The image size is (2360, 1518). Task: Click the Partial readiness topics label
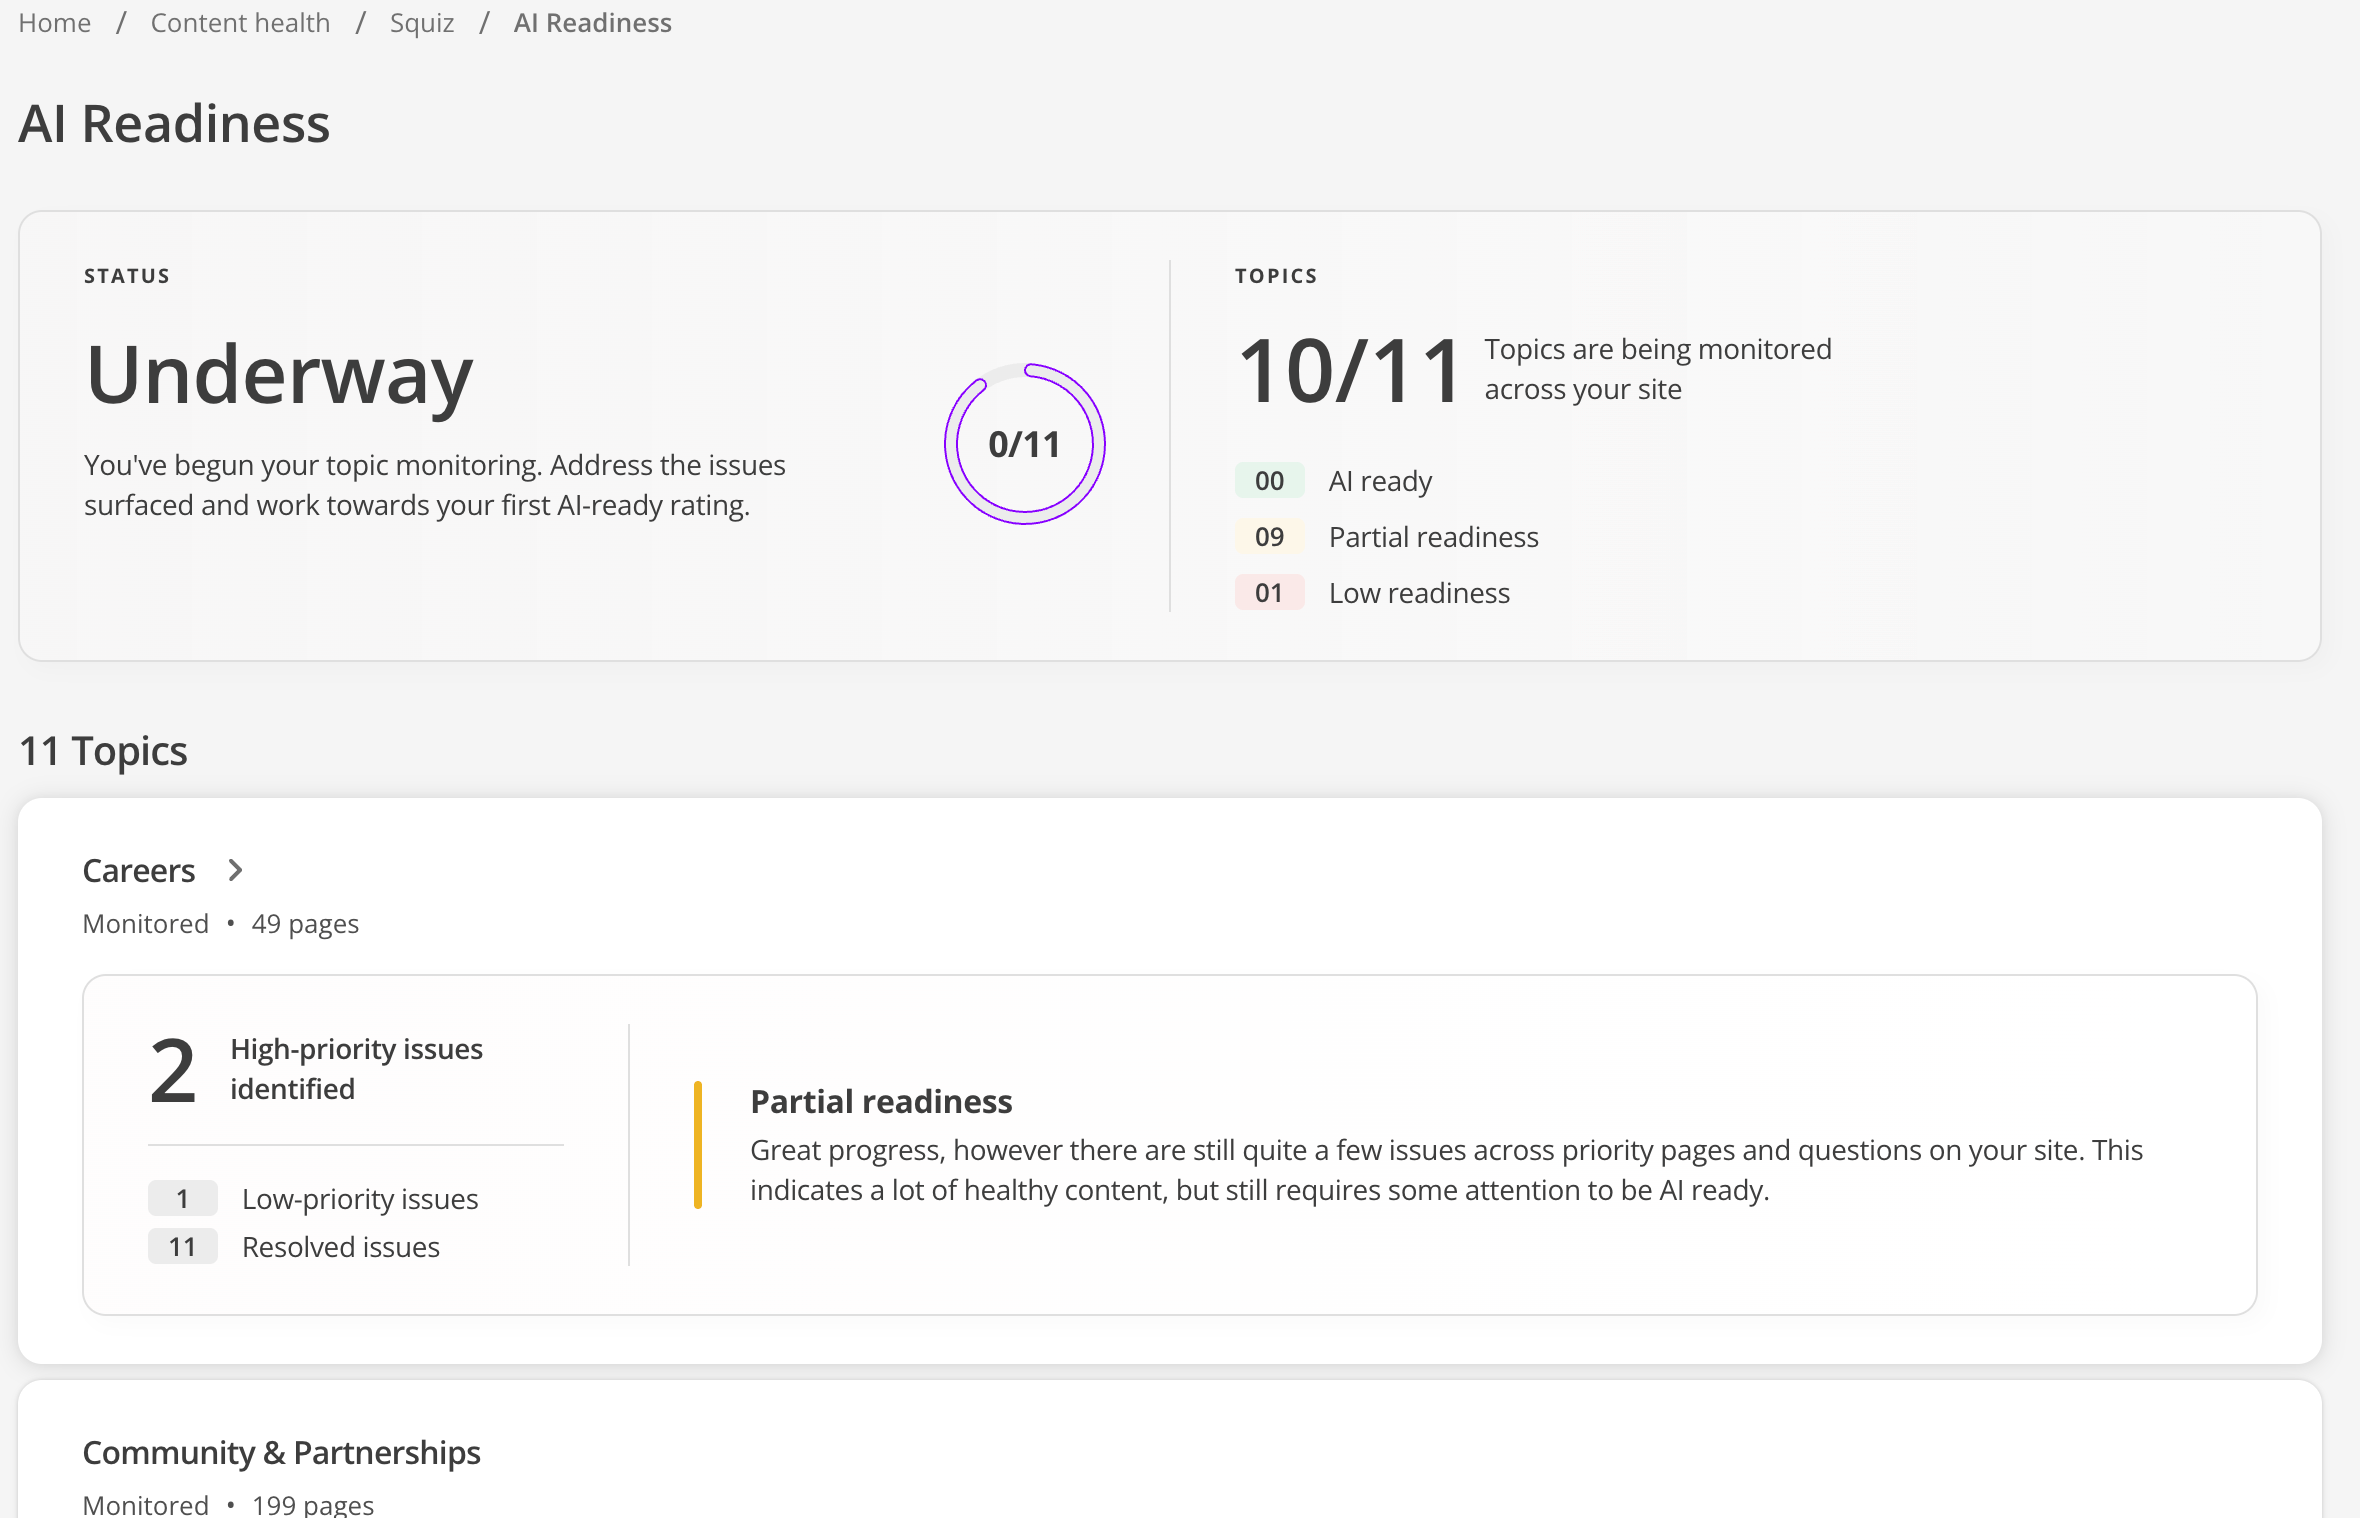(1433, 537)
